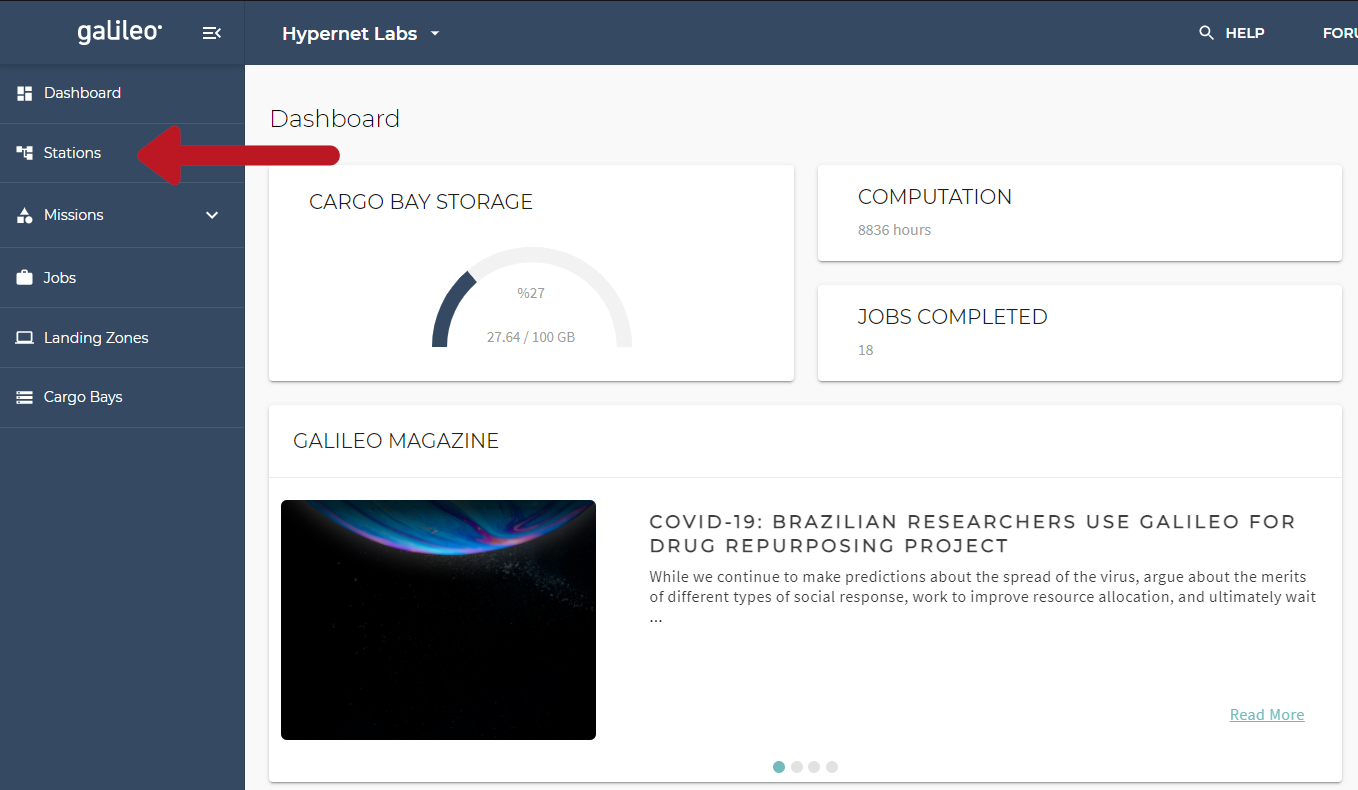Click the Cargo Bays storage icon

[25, 397]
